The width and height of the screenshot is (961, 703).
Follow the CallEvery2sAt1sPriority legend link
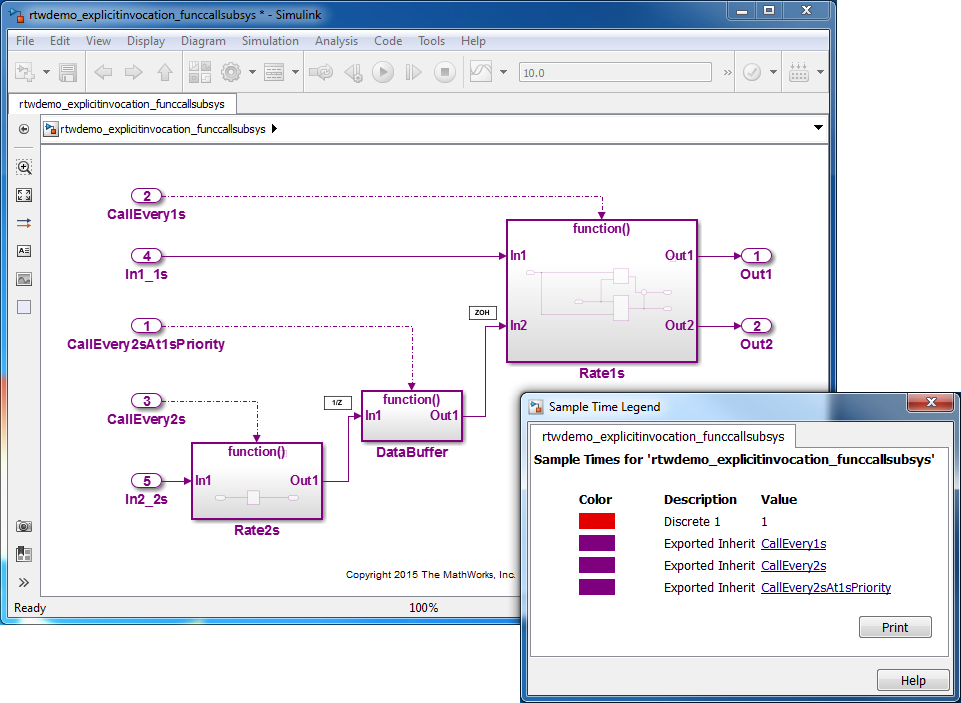pos(826,588)
